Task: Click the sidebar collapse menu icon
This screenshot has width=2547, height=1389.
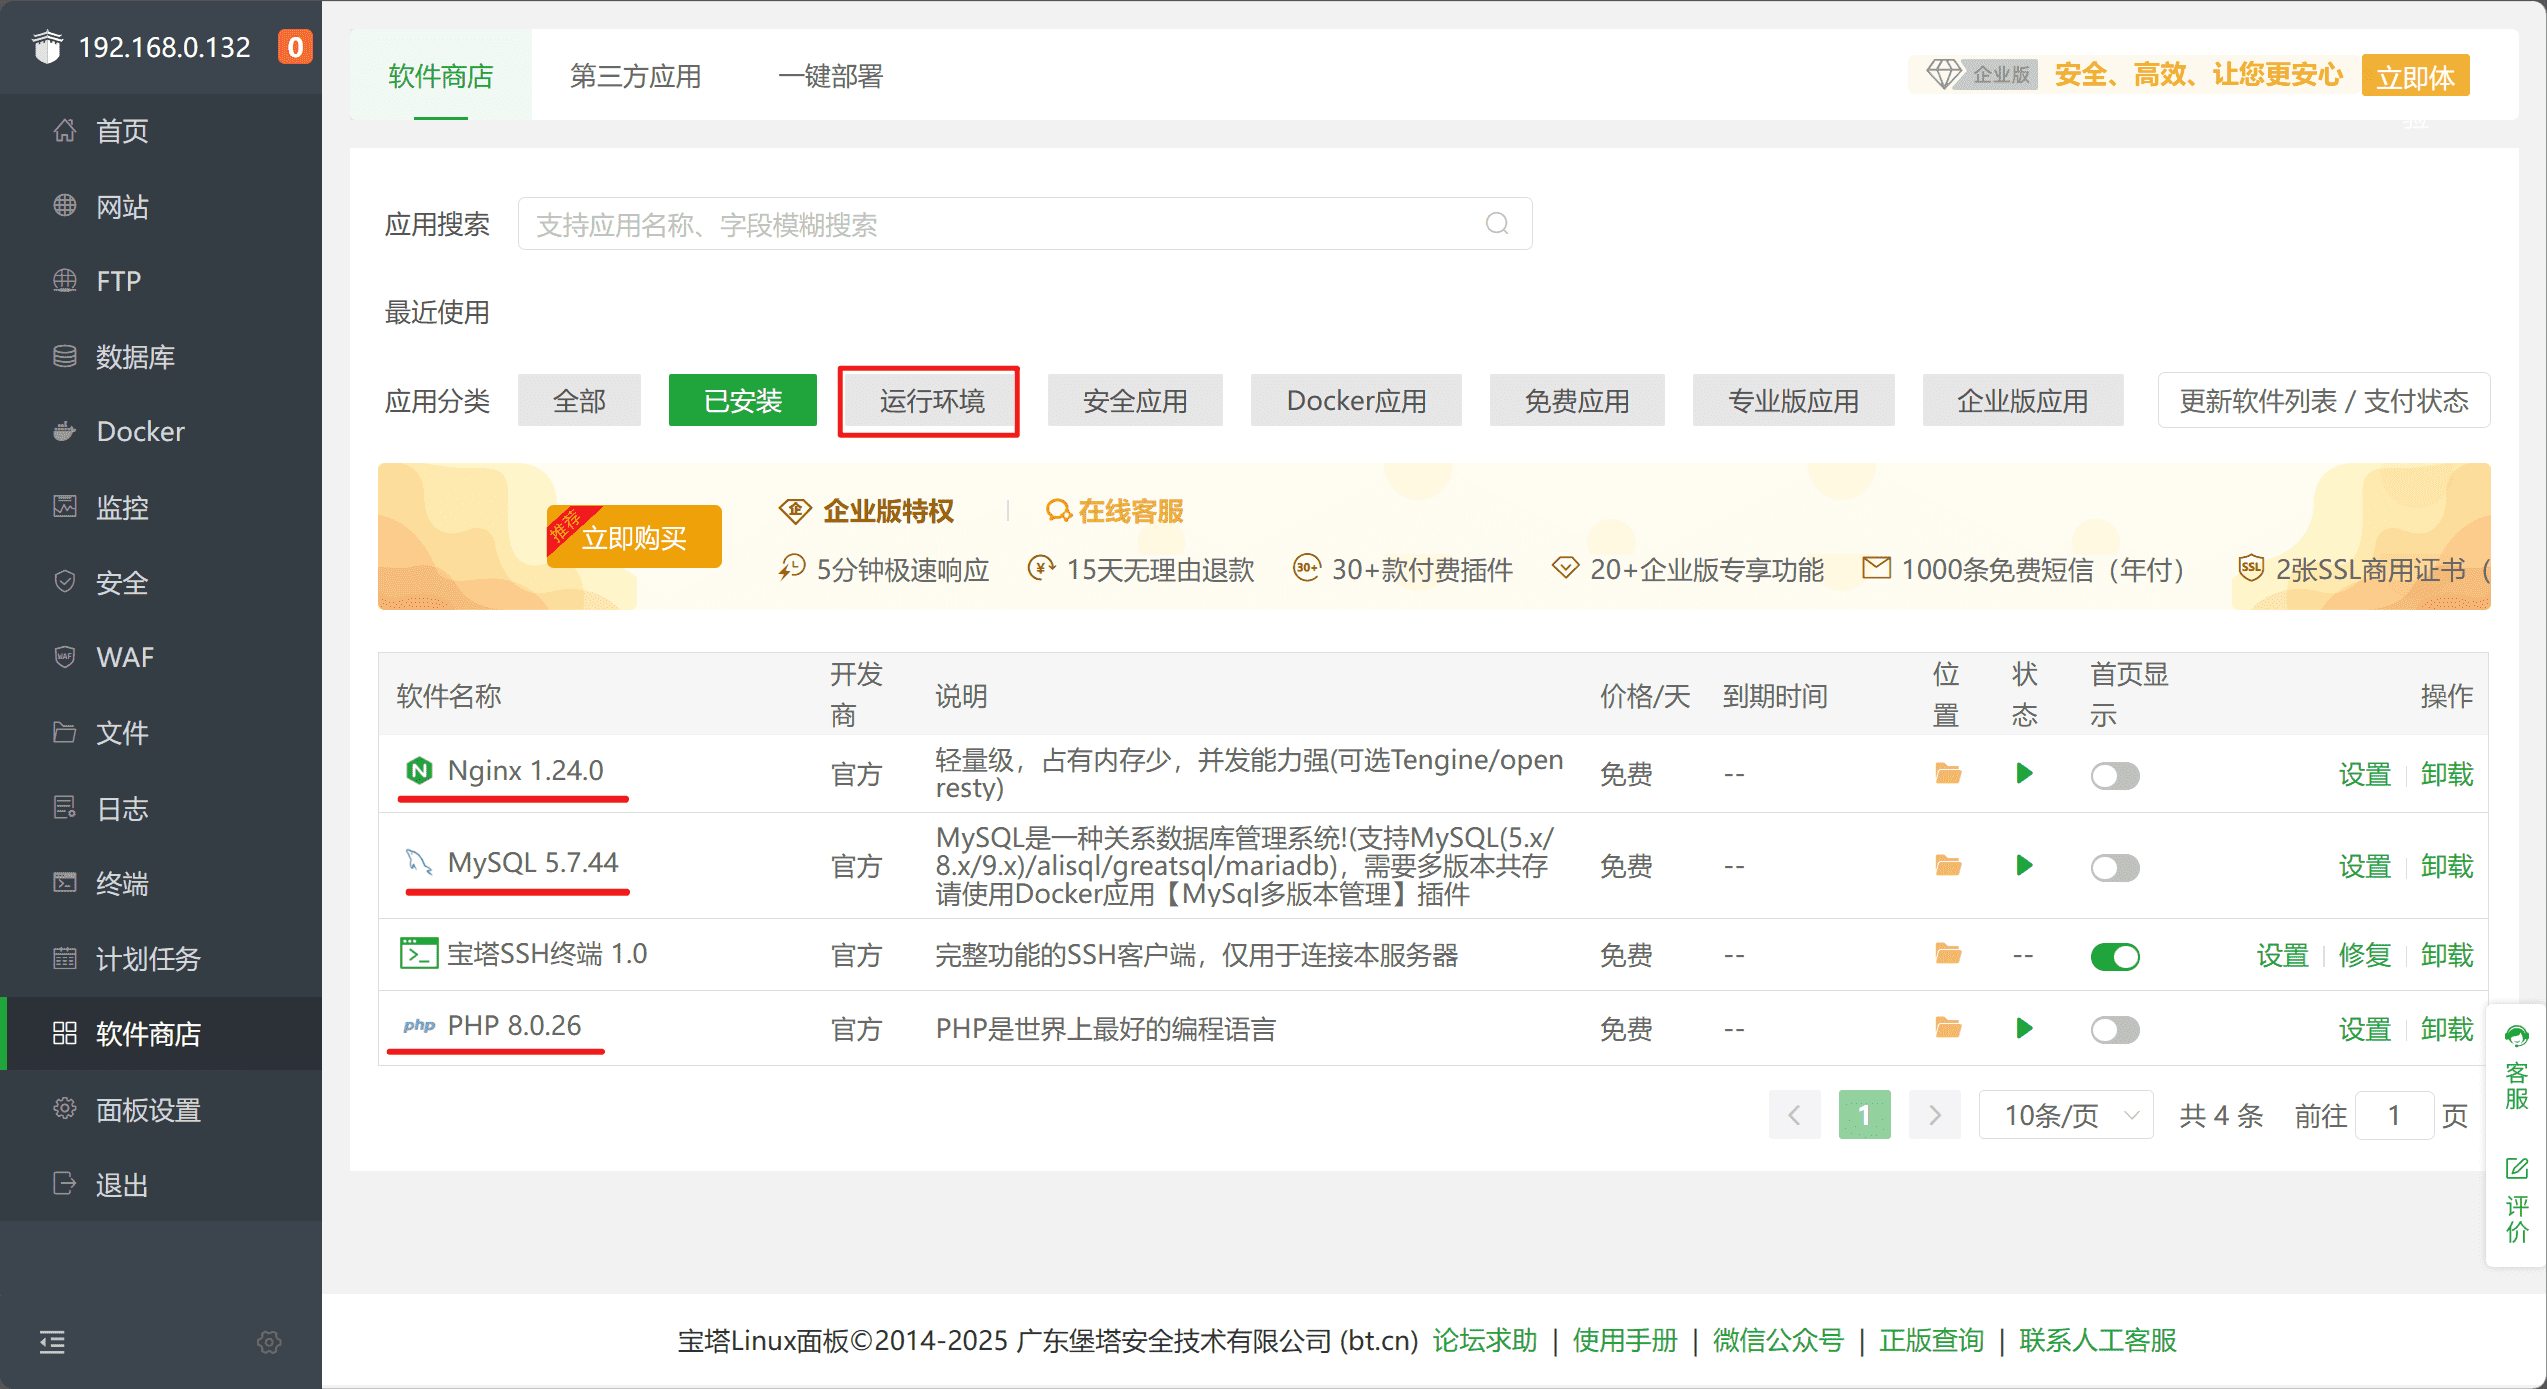Action: click(52, 1341)
